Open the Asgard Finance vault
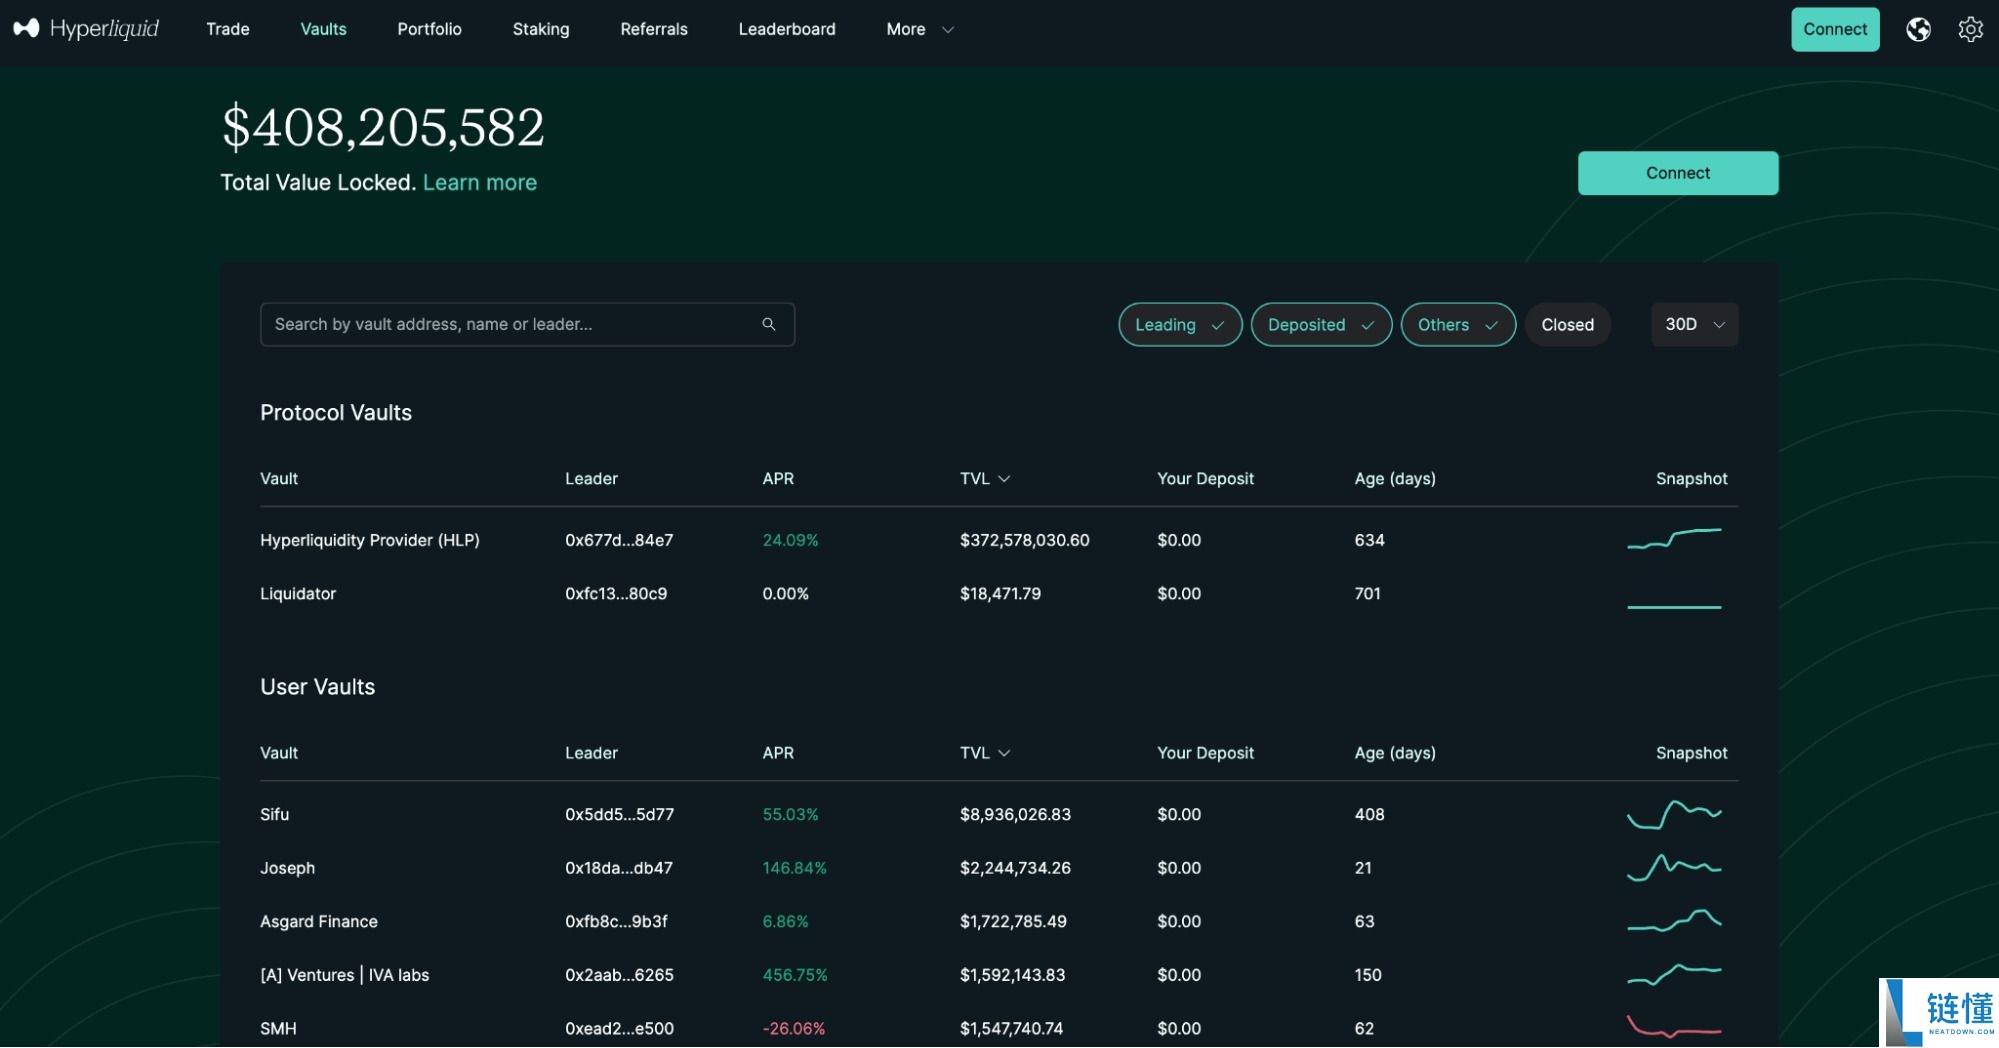 319,921
